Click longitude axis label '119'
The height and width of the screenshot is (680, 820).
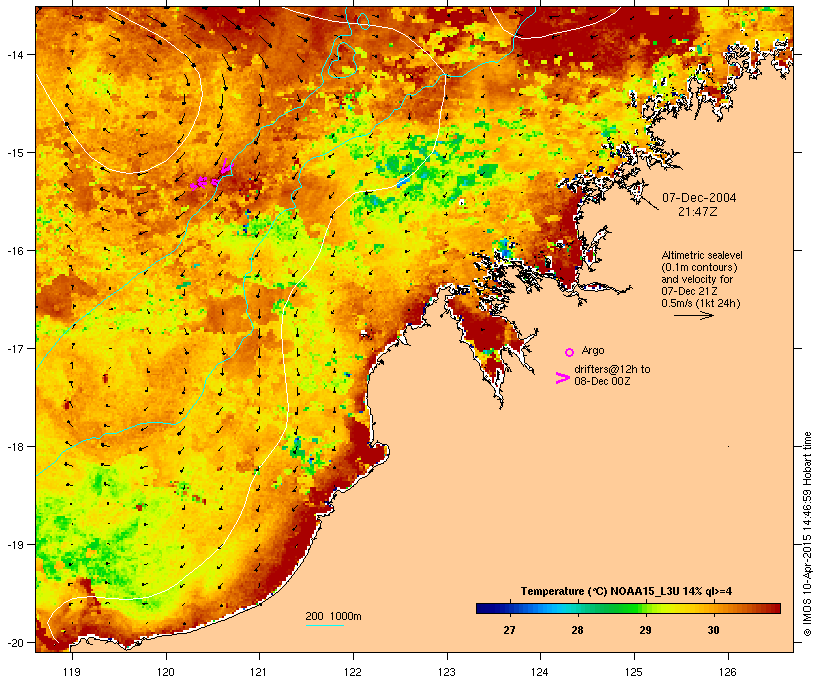(x=72, y=672)
